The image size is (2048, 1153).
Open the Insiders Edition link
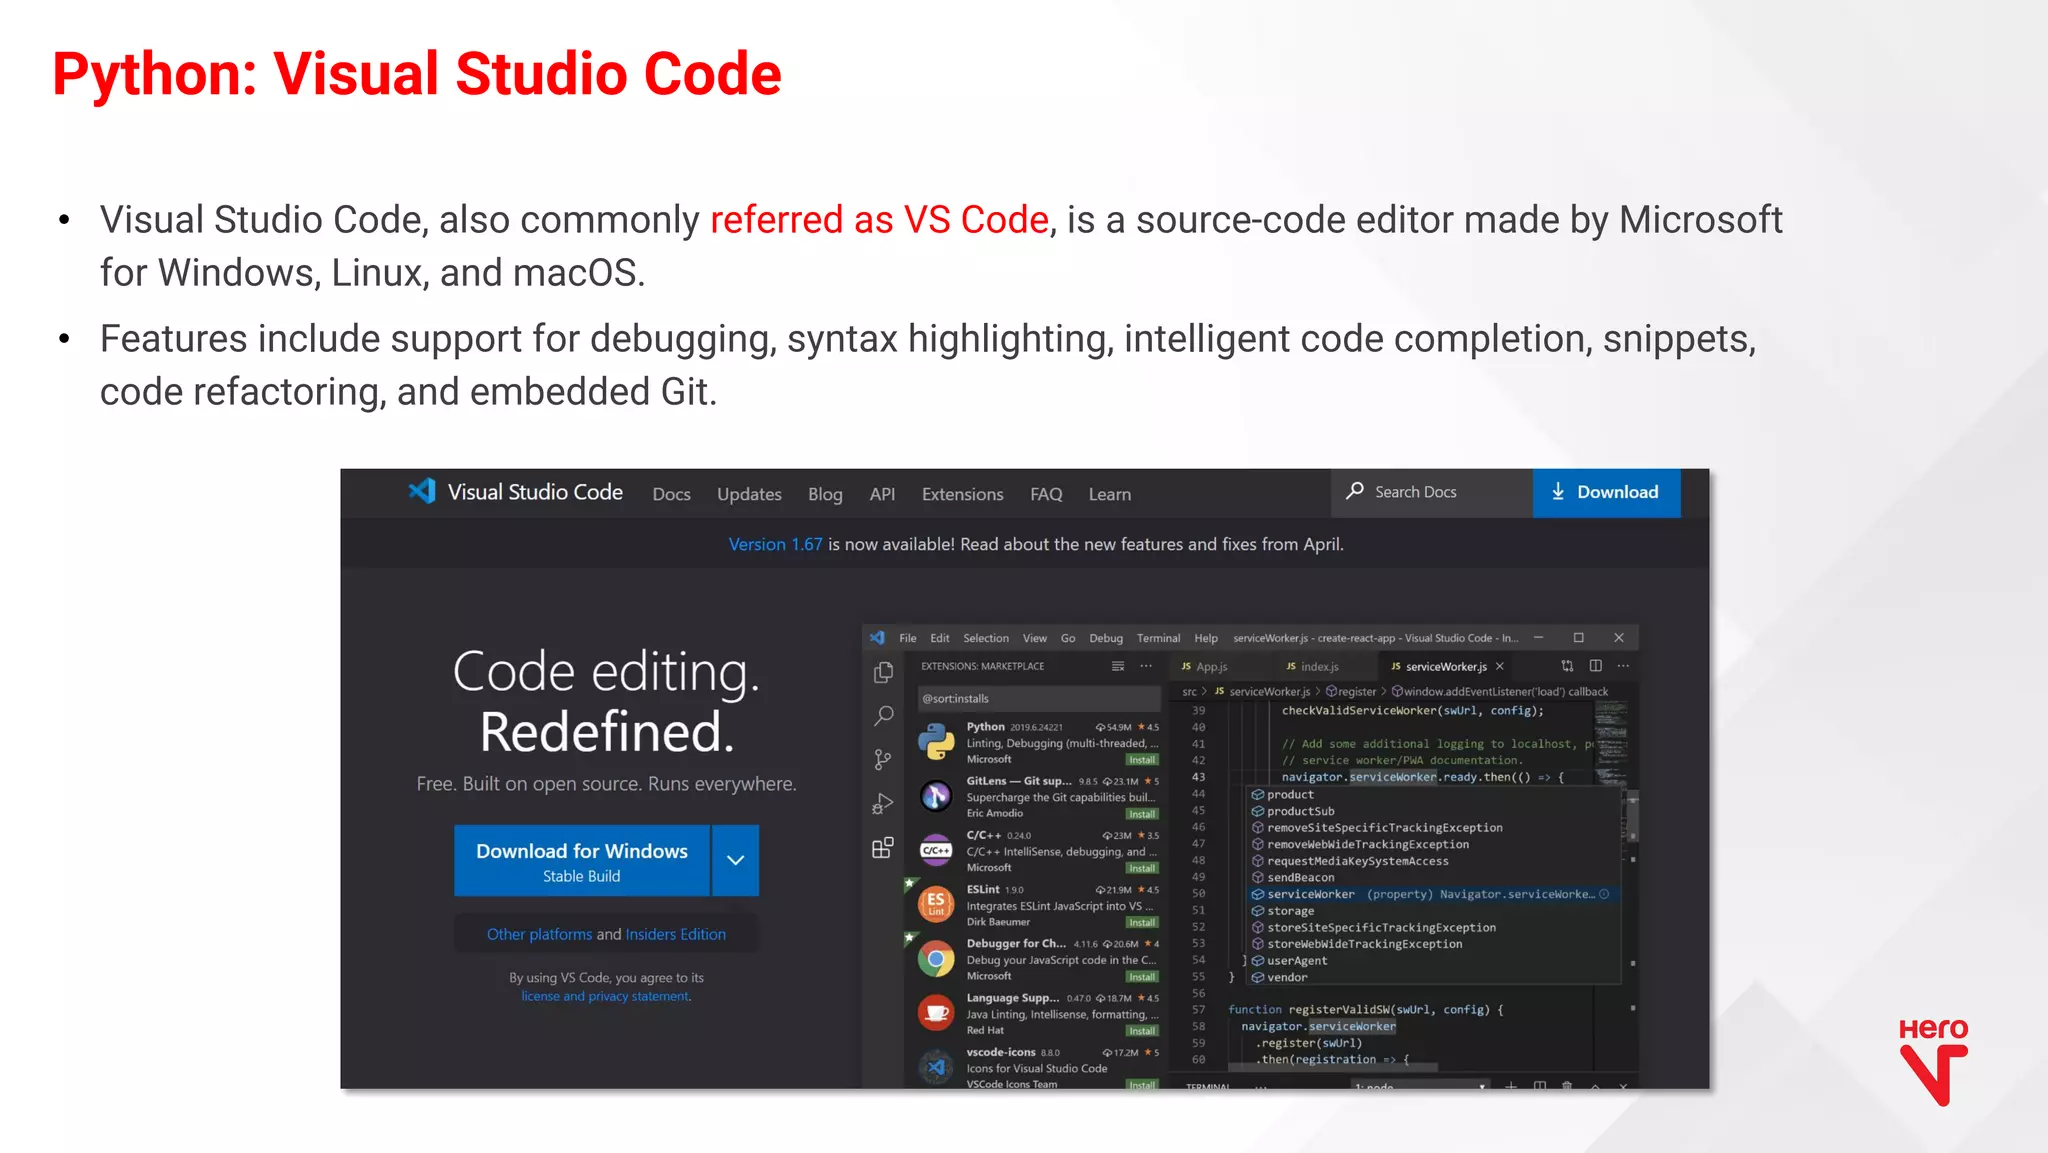pyautogui.click(x=676, y=934)
